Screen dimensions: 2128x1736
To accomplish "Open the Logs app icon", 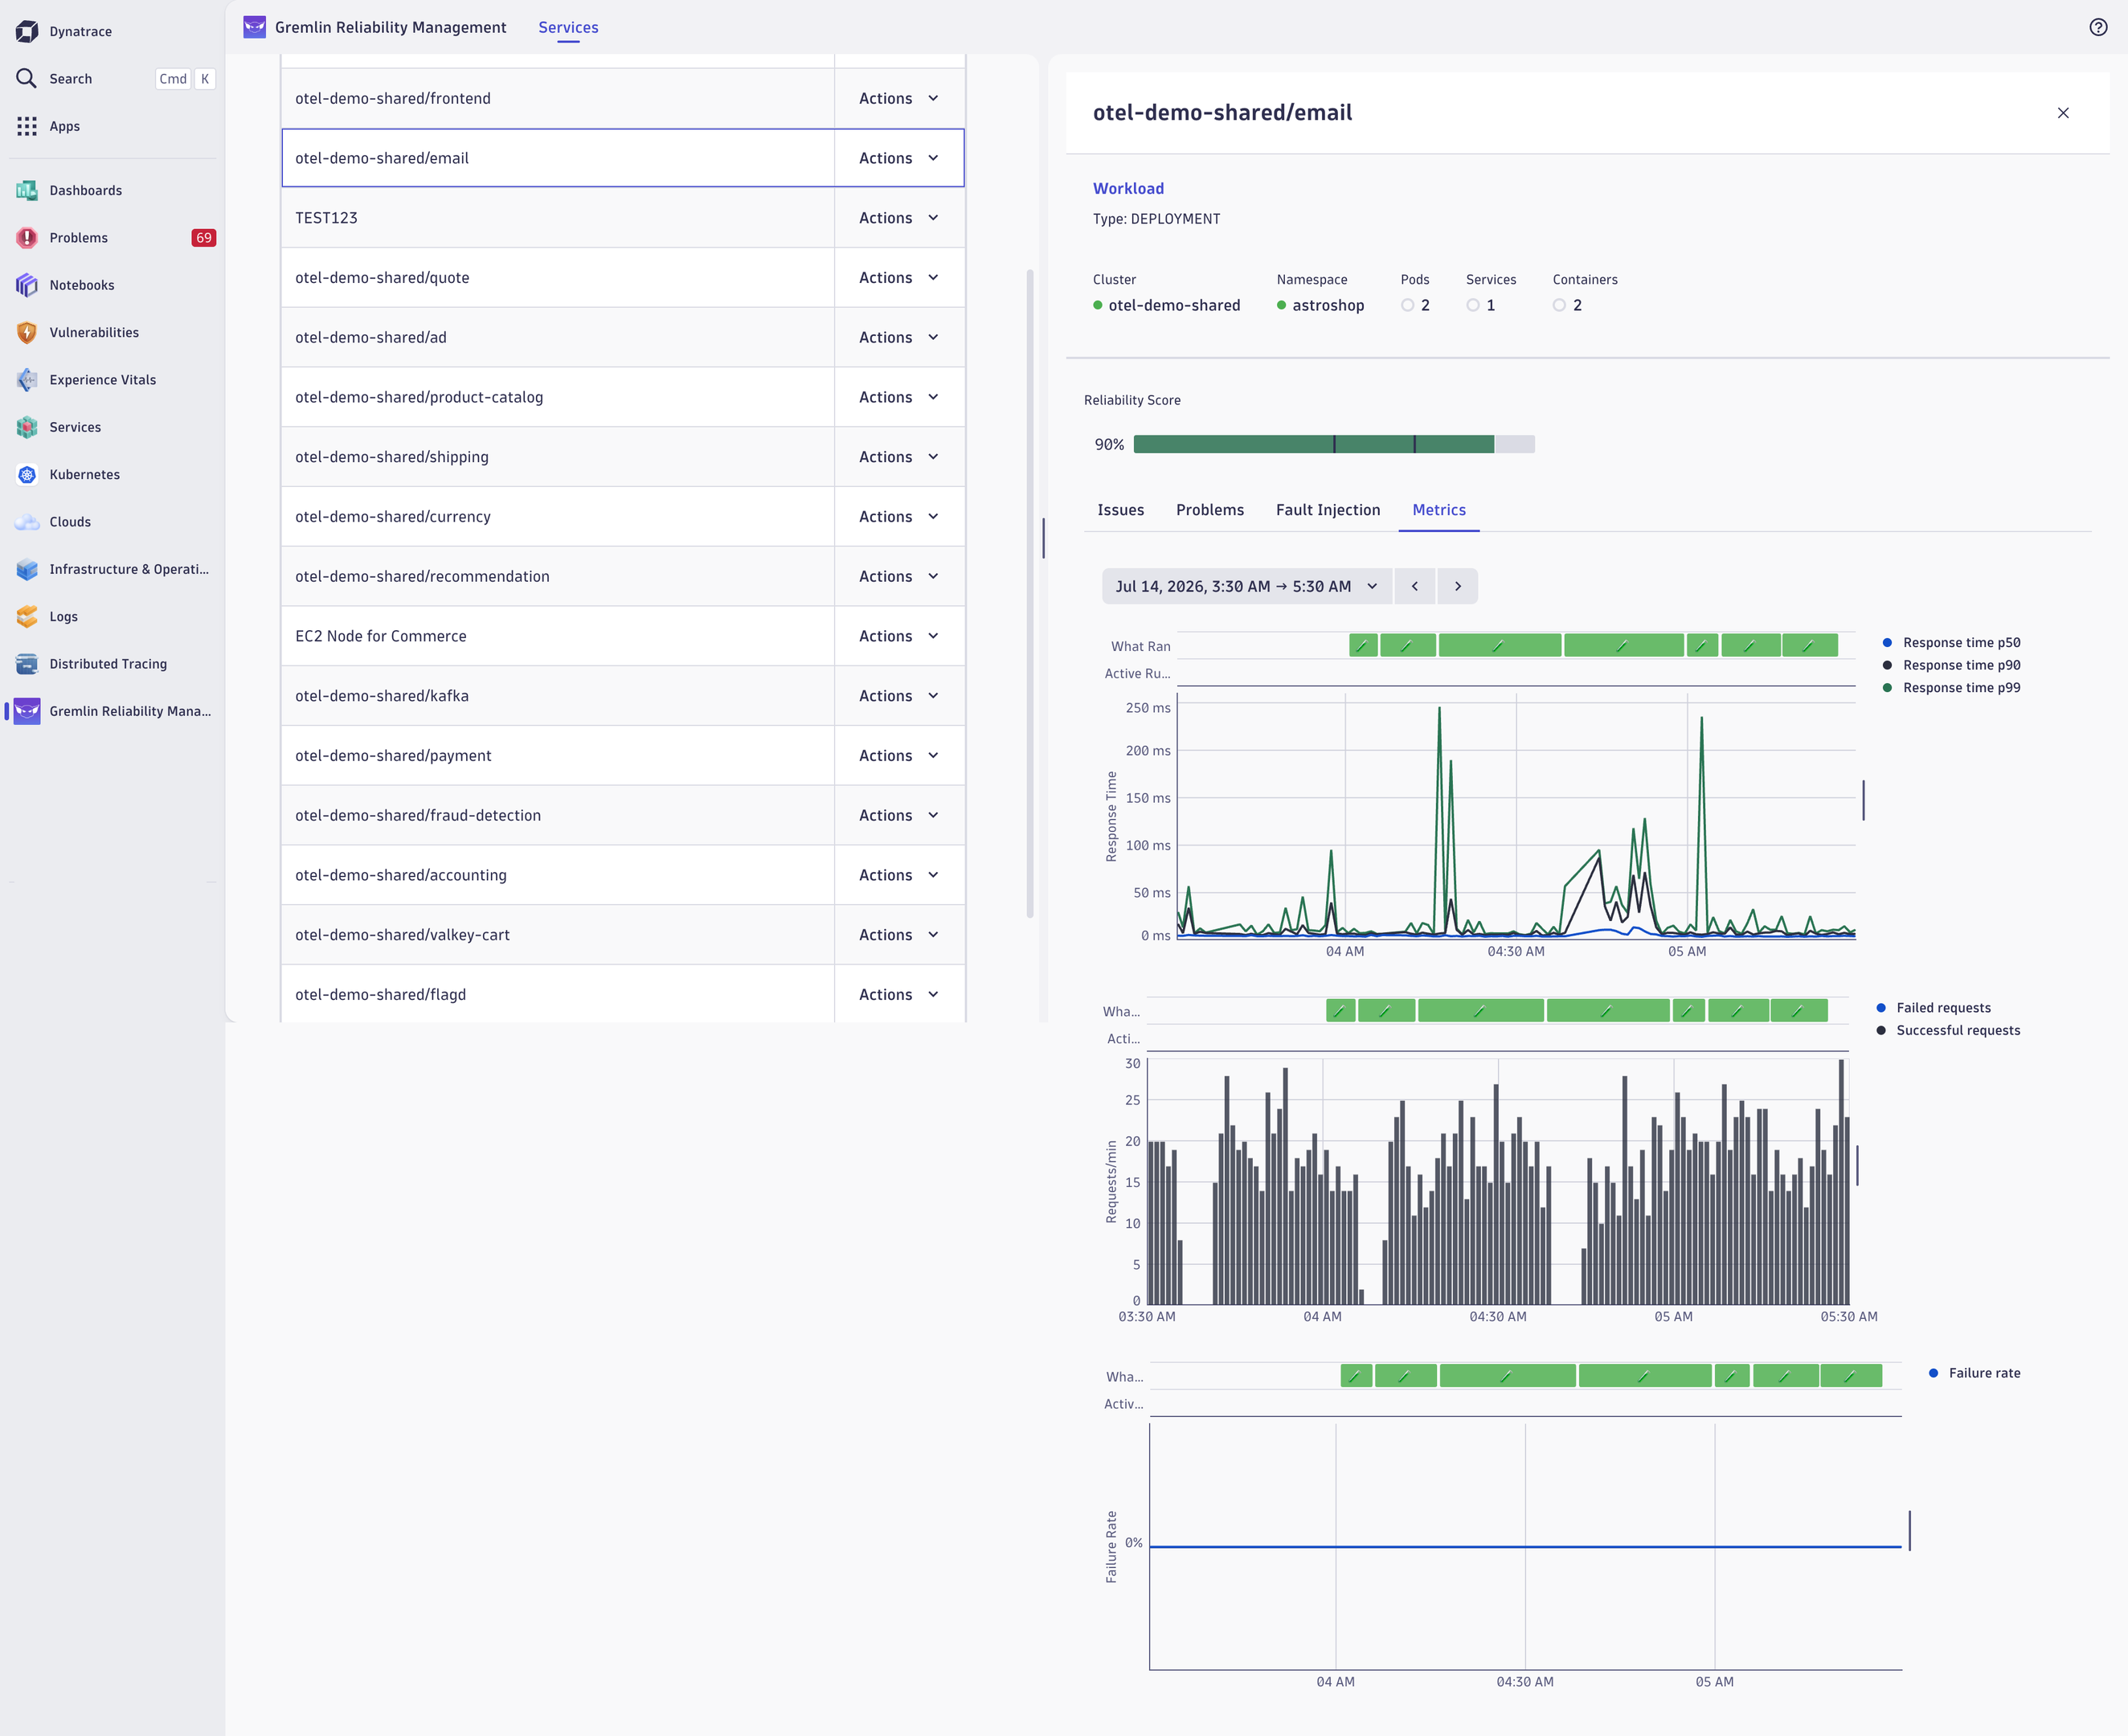I will coord(27,616).
